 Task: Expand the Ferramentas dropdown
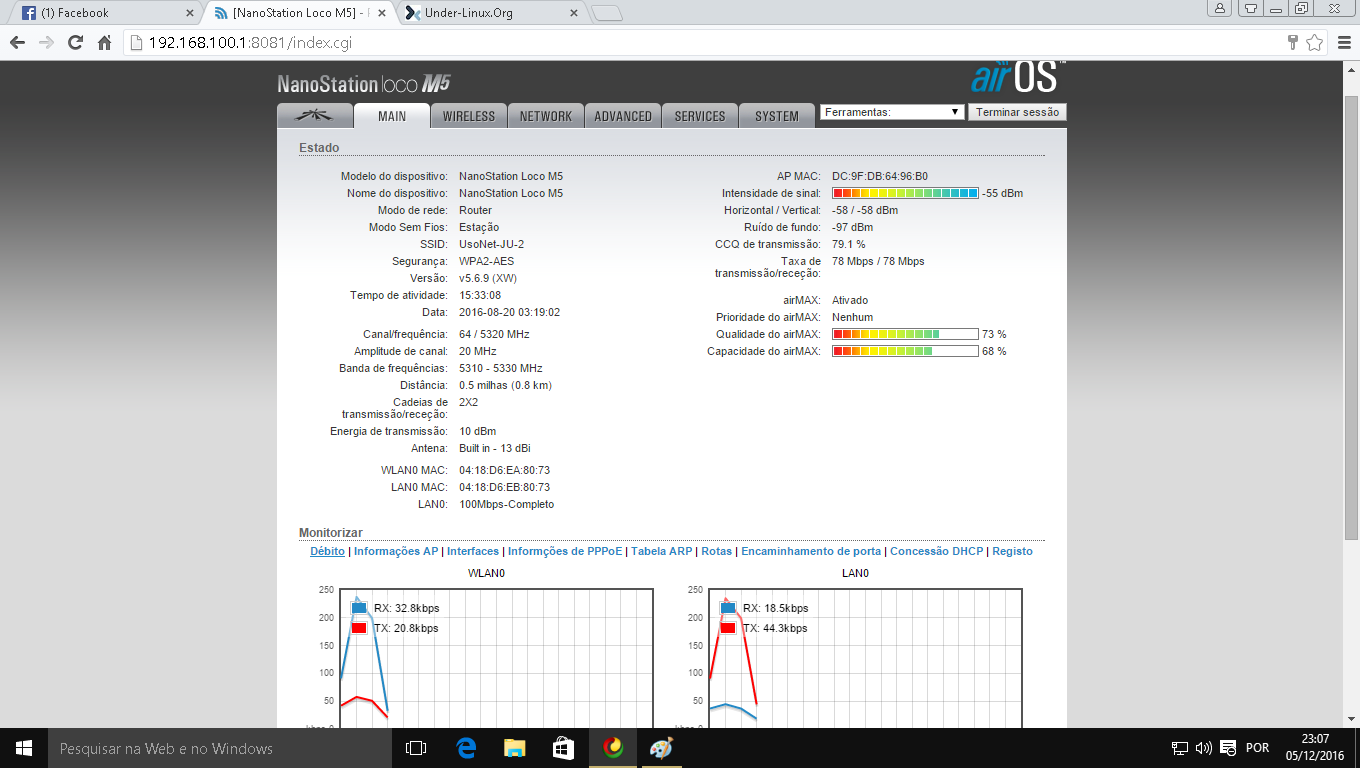[892, 112]
